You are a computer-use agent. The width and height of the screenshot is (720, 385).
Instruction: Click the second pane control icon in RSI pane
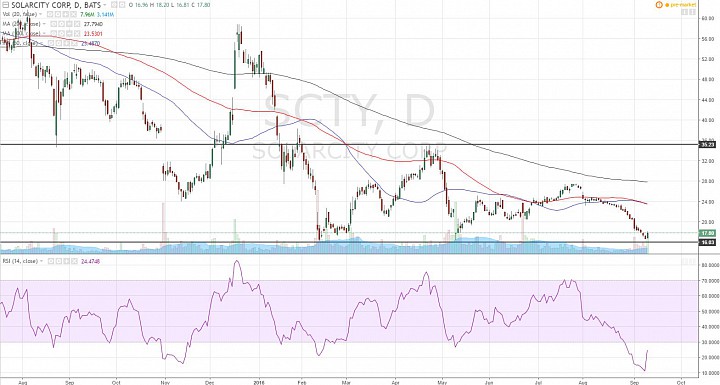(692, 261)
